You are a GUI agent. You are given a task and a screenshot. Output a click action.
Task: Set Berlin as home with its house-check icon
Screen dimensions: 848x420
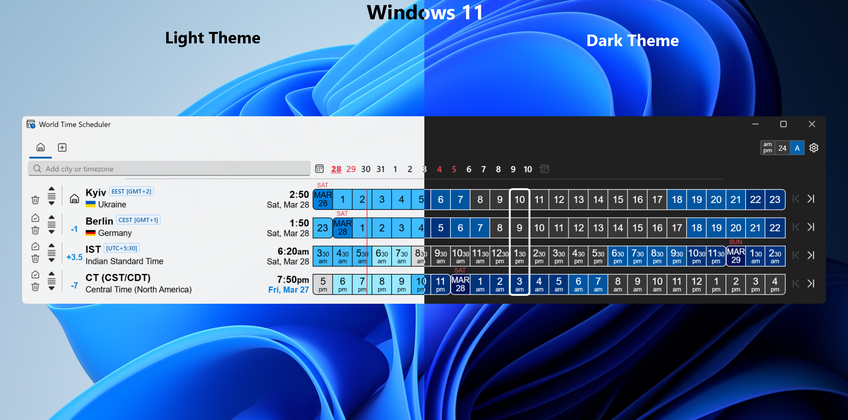click(x=35, y=218)
